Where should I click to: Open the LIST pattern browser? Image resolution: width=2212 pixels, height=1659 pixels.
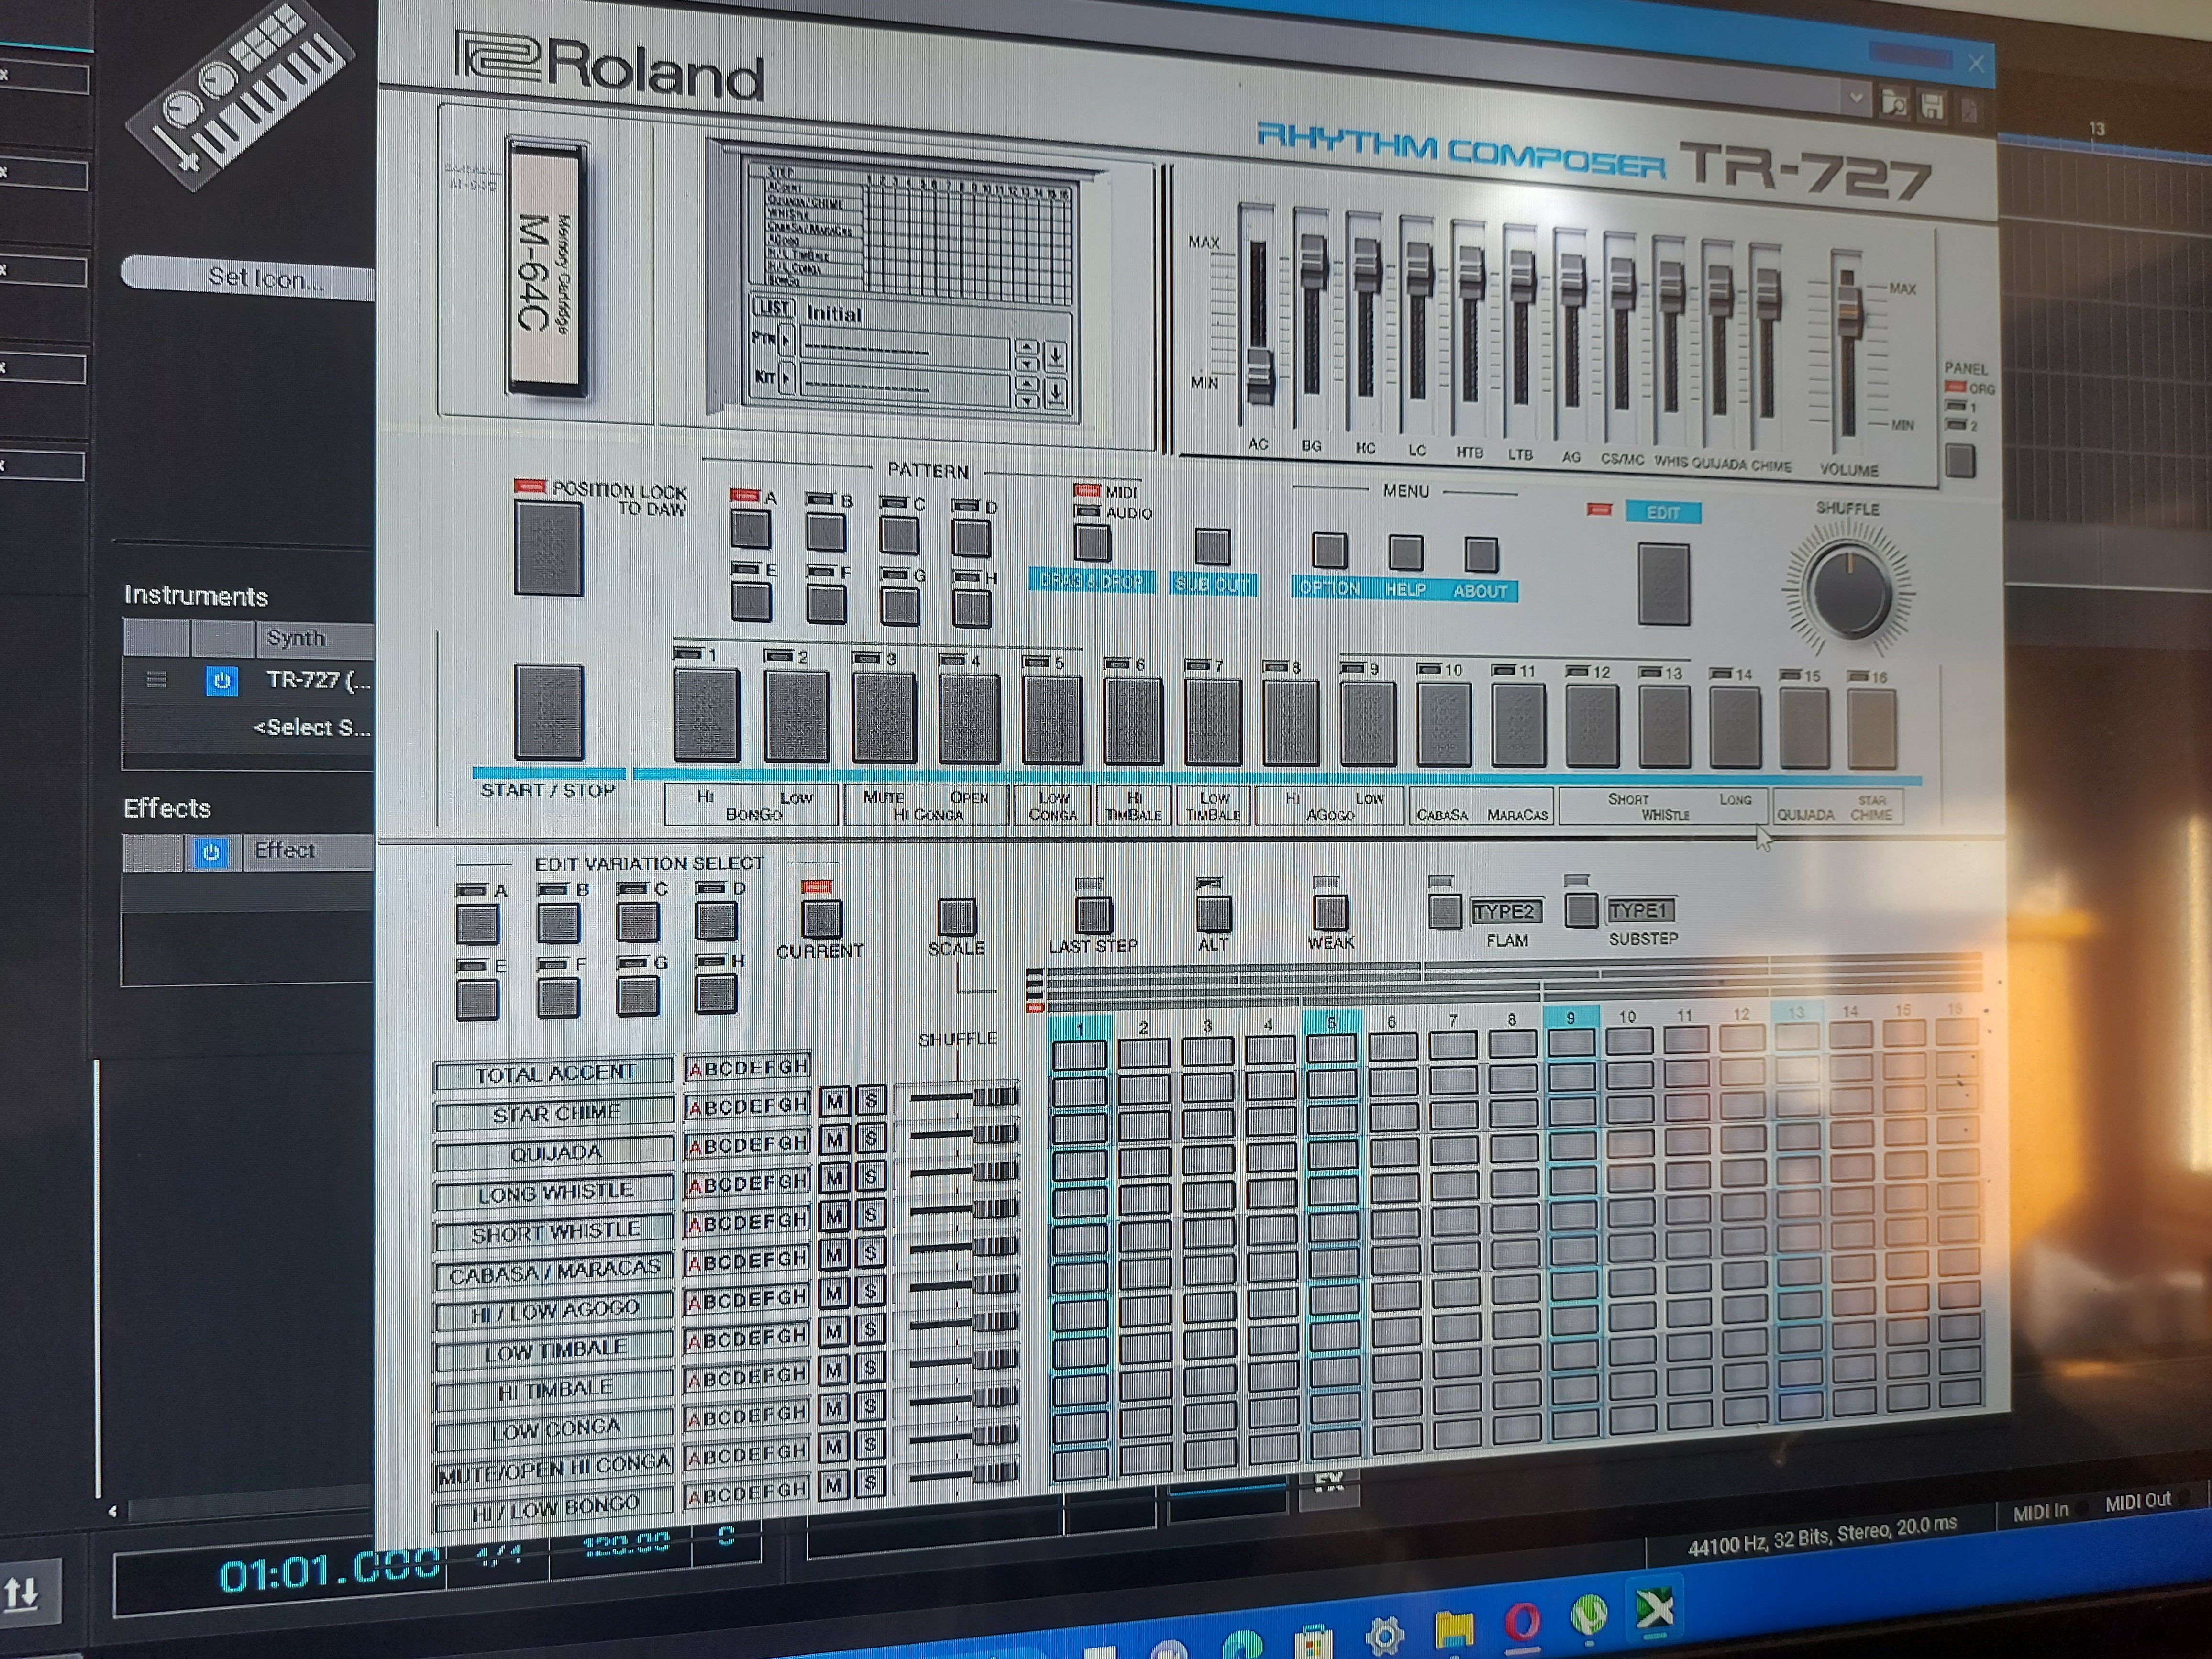tap(773, 307)
